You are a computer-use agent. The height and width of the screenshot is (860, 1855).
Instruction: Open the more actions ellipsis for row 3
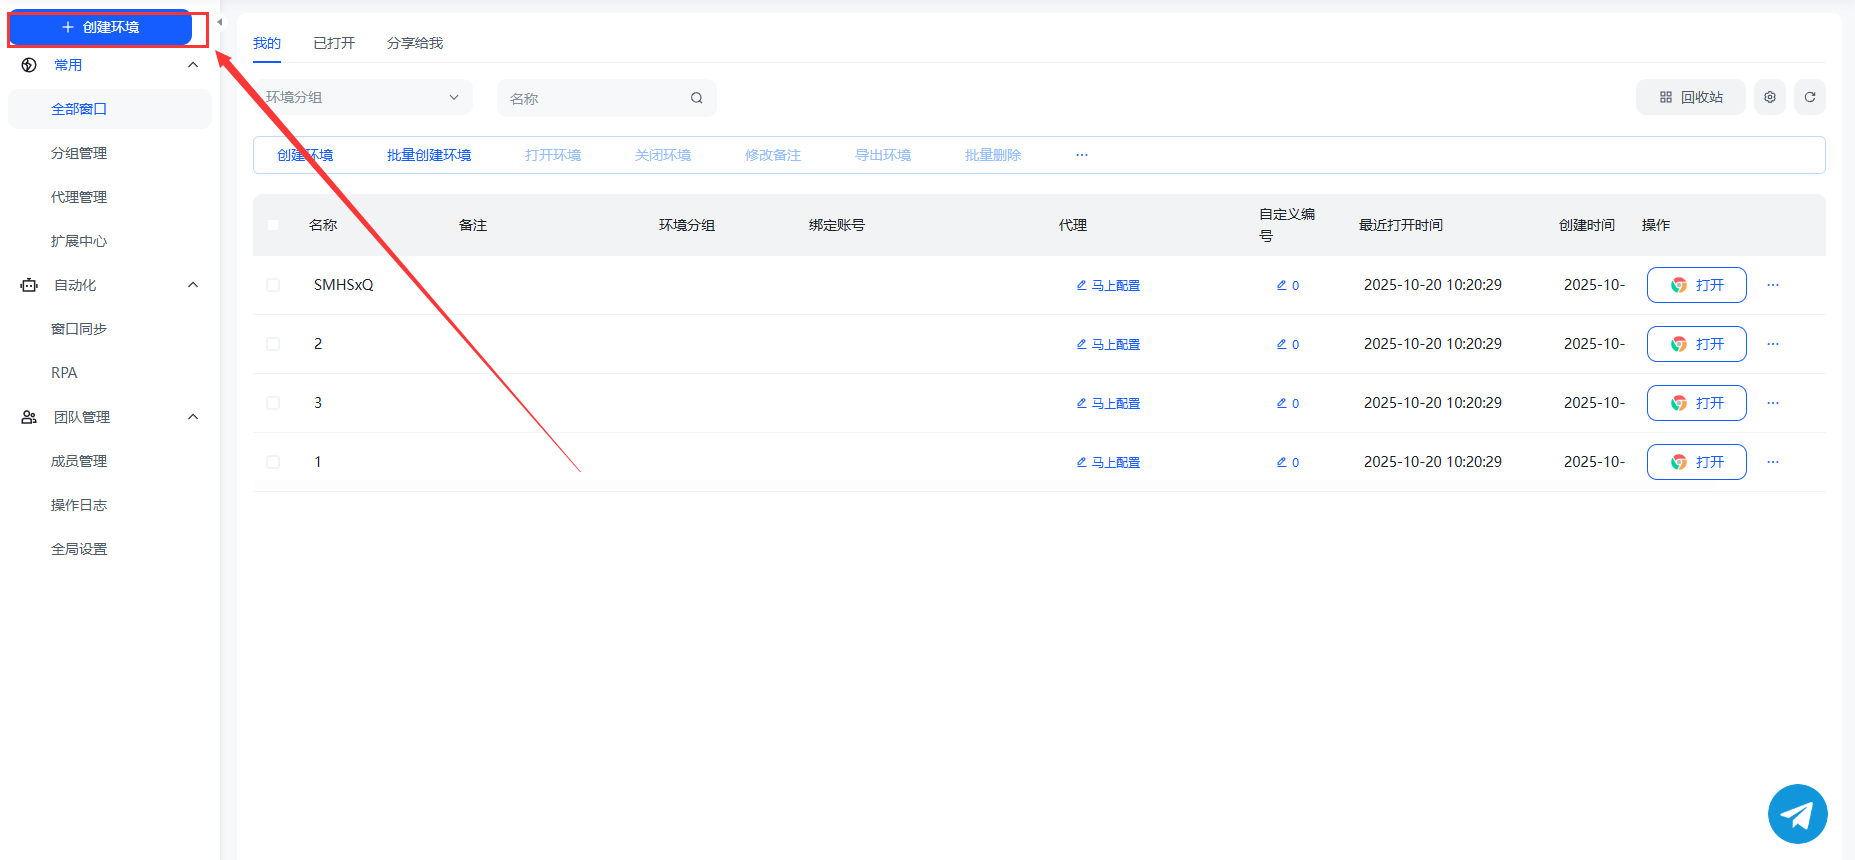[x=1772, y=403]
